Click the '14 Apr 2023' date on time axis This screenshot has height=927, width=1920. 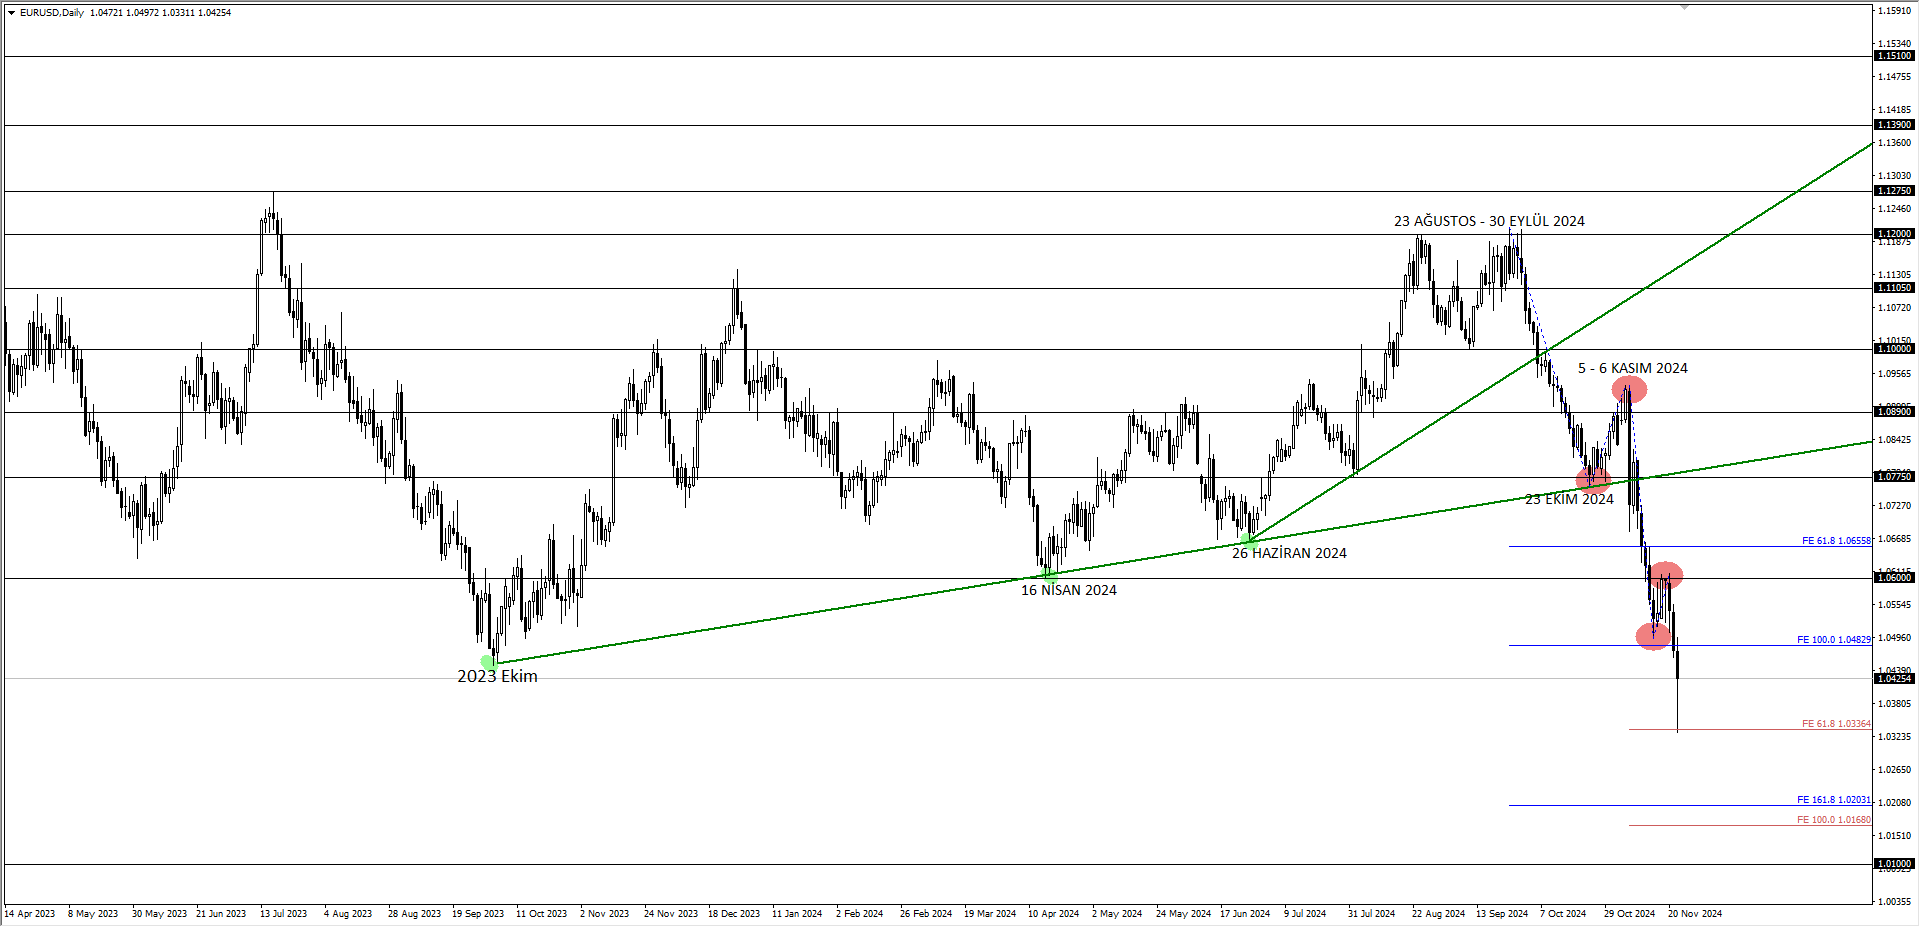(x=30, y=914)
